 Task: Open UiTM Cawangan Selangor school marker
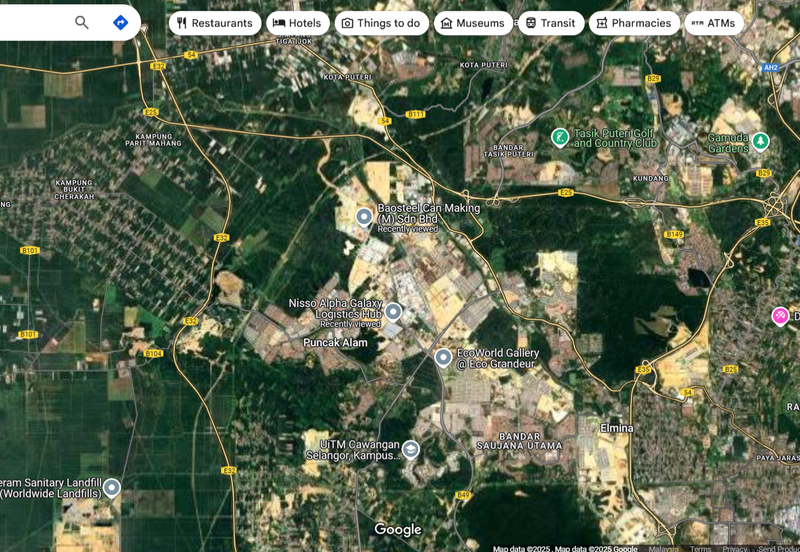411,450
